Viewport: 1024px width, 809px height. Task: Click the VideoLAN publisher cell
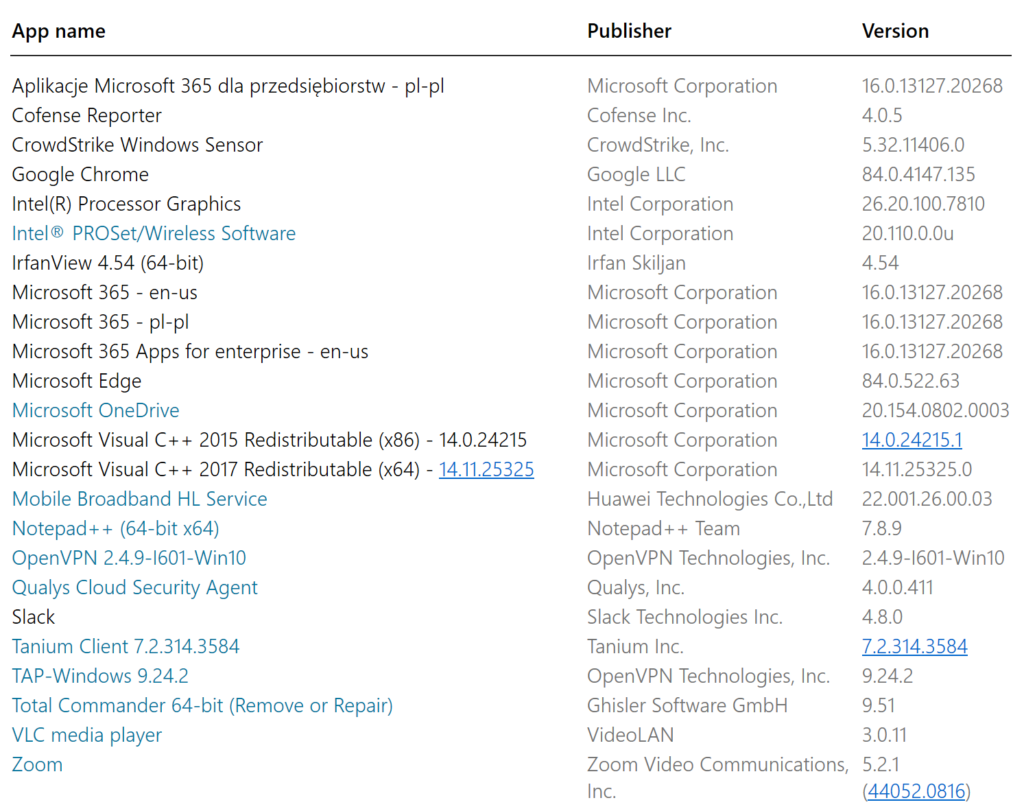click(630, 735)
